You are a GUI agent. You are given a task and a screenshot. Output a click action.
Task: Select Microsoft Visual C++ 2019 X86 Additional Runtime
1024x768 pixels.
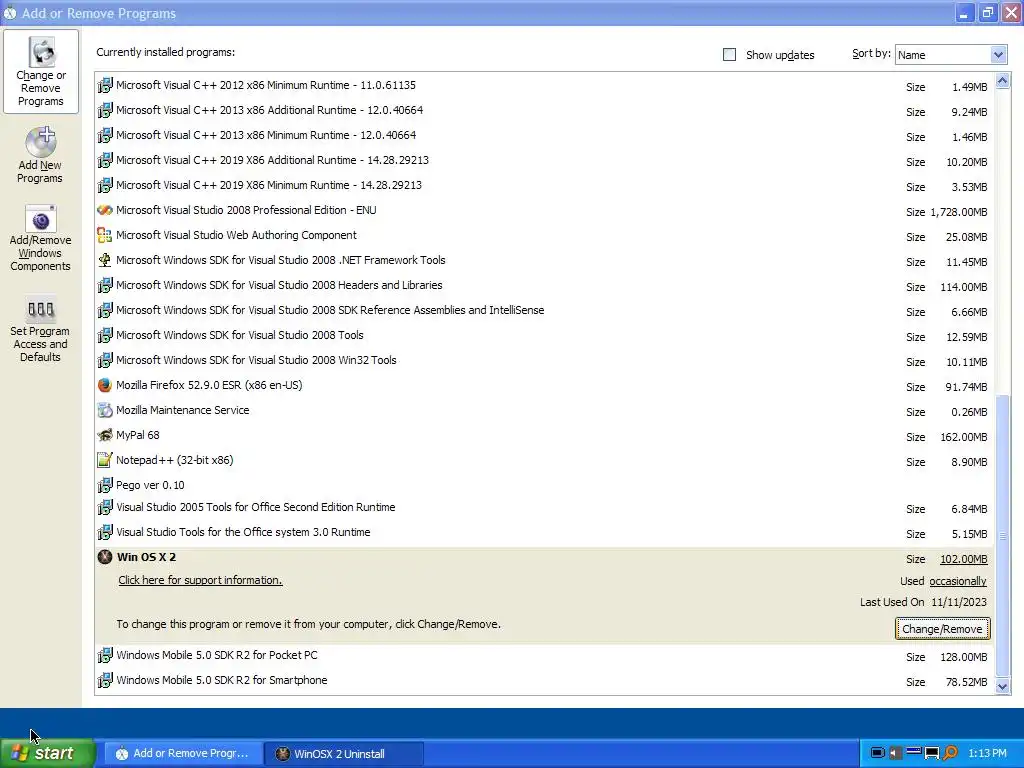[x=543, y=160]
